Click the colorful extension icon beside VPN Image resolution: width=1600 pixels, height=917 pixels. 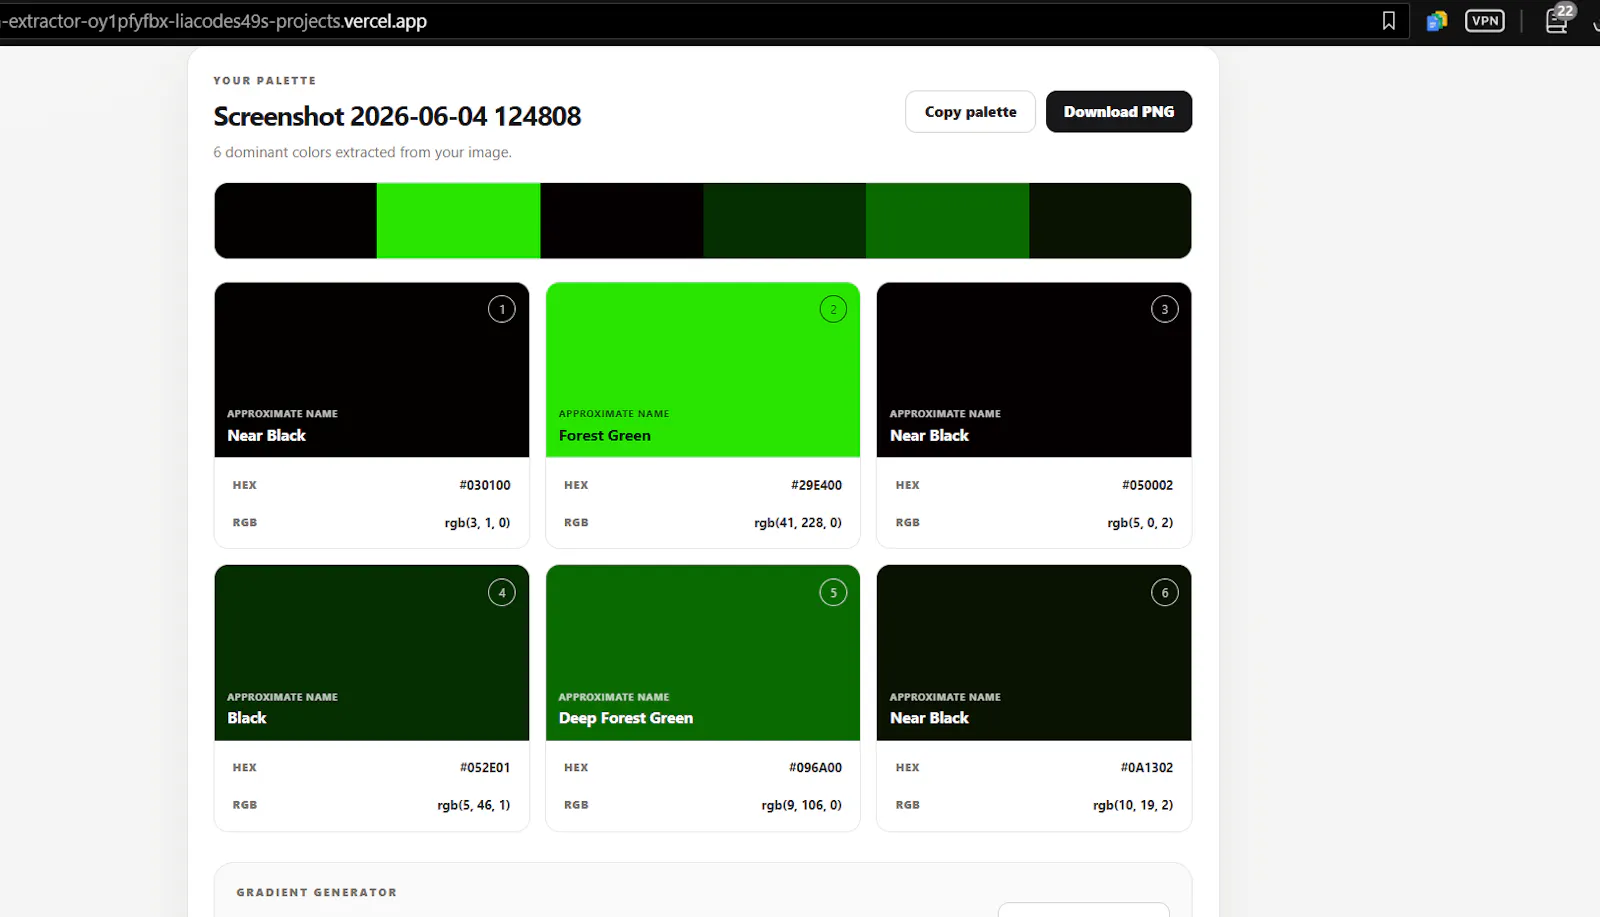tap(1437, 21)
